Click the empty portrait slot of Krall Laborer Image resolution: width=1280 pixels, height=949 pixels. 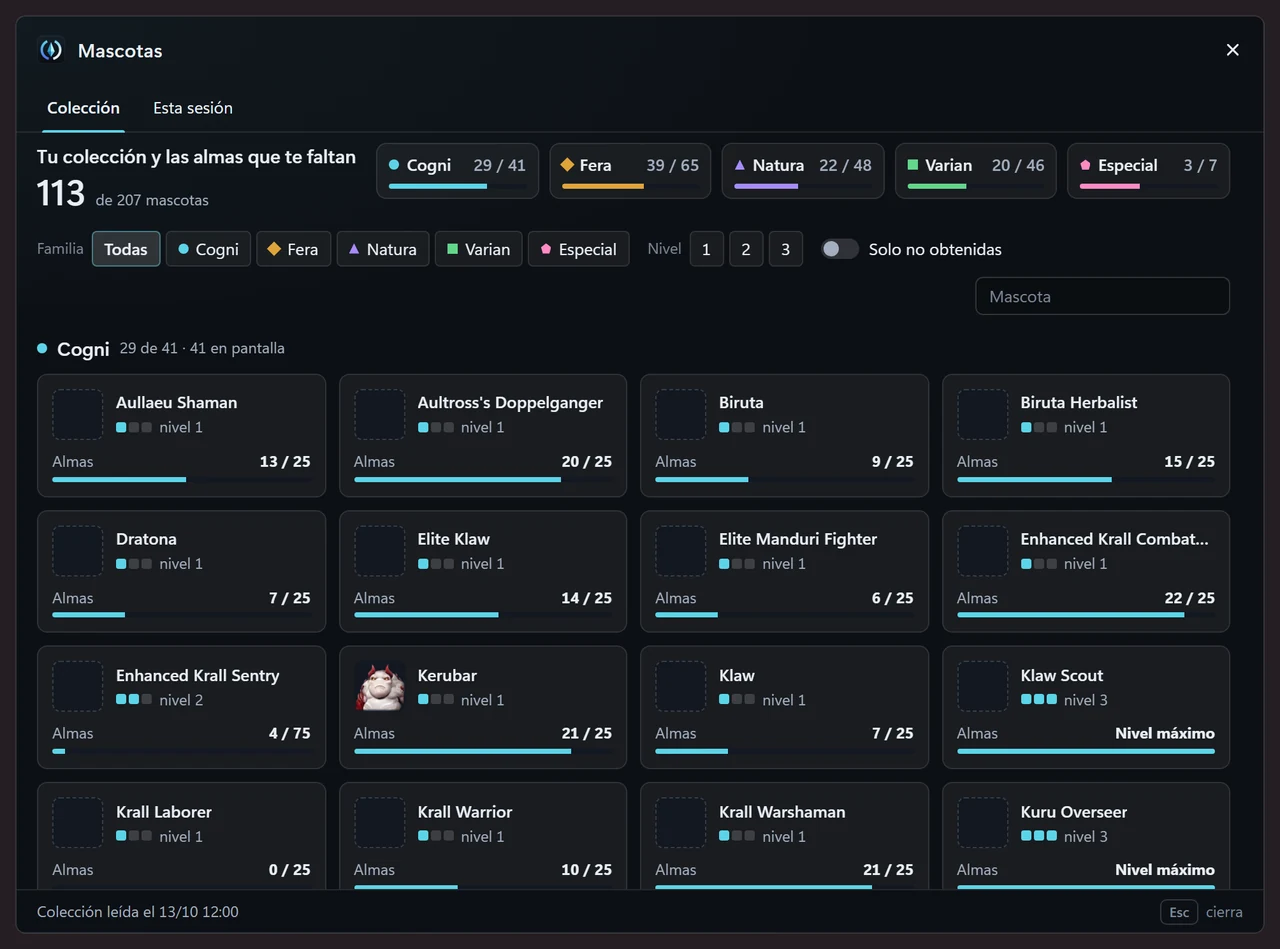click(x=78, y=823)
